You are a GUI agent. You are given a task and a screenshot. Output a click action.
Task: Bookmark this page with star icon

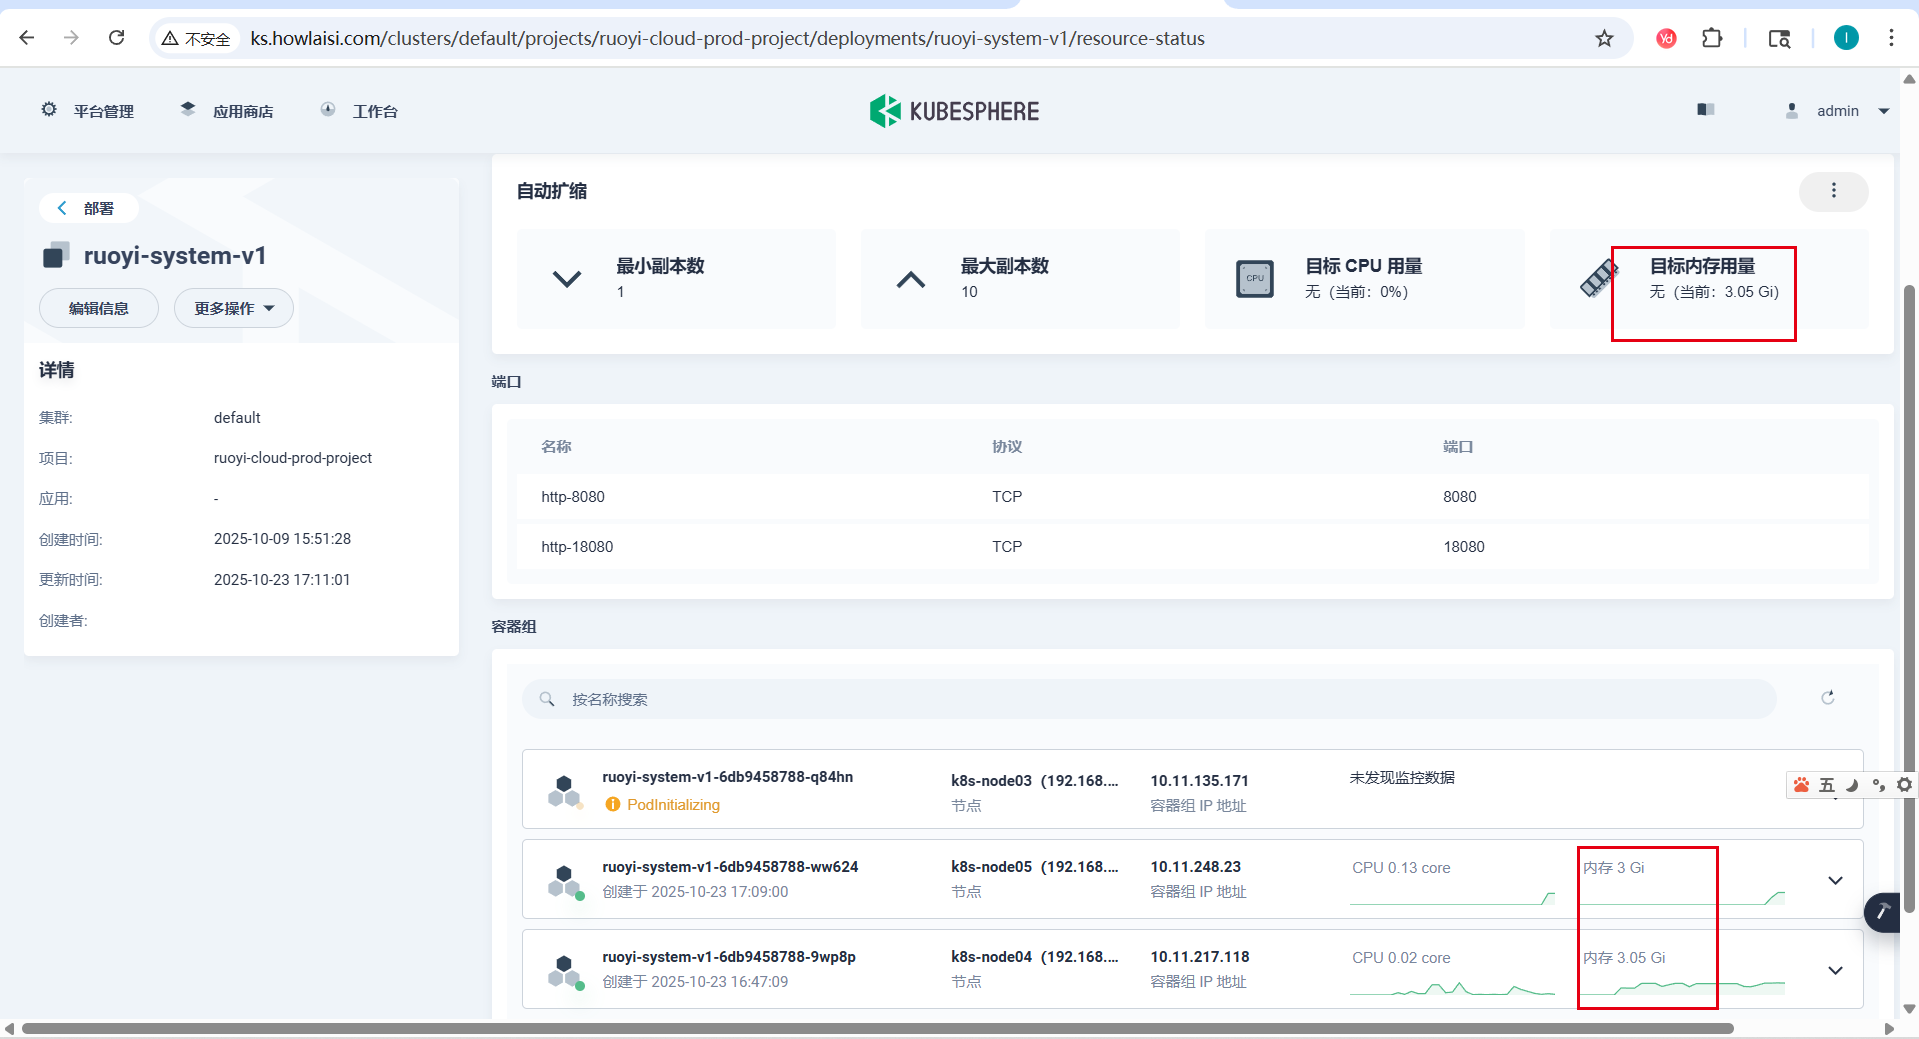click(1604, 39)
